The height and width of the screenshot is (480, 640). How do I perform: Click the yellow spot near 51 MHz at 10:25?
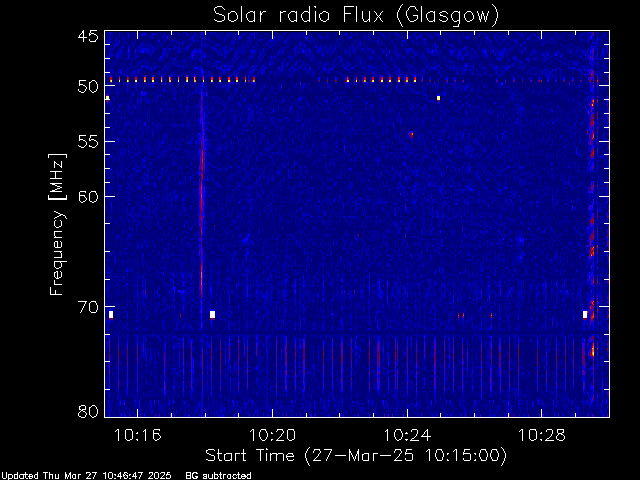[438, 98]
